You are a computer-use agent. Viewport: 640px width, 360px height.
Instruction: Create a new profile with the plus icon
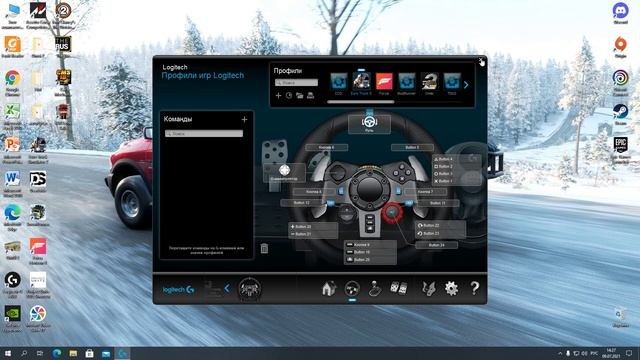(278, 96)
